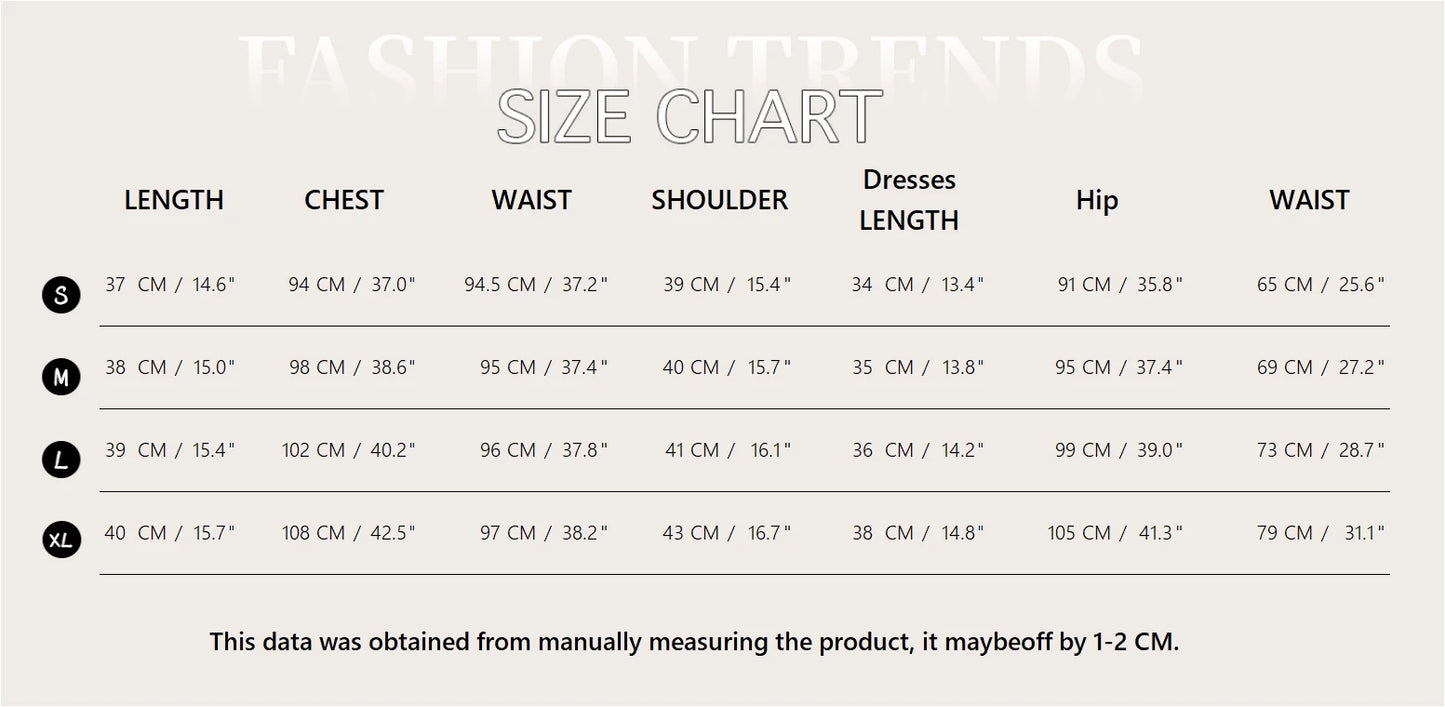Click the WAIST header beside CHEST
Image resolution: width=1445 pixels, height=707 pixels.
(531, 200)
